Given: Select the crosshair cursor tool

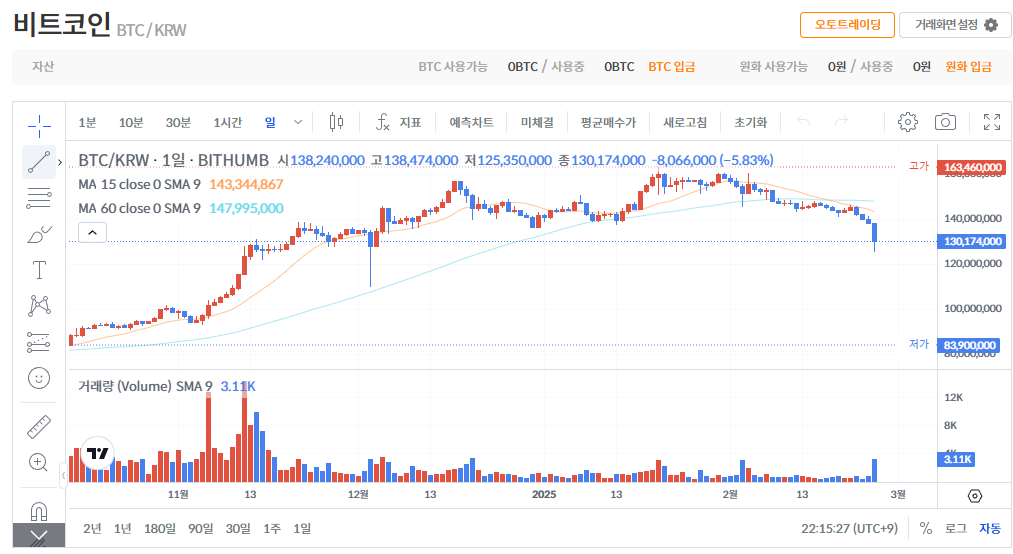Looking at the screenshot, I should (x=39, y=126).
